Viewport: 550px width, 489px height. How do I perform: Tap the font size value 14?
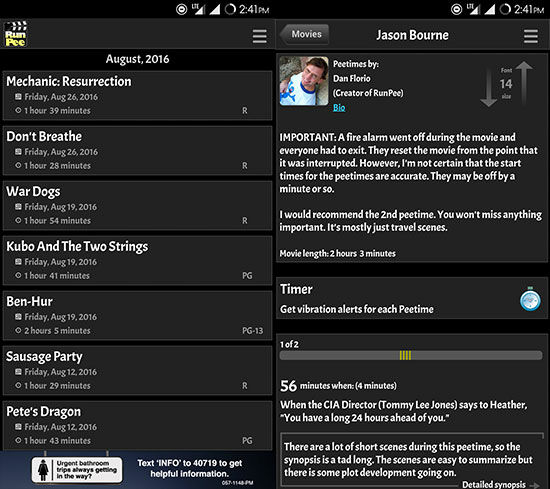pos(506,84)
